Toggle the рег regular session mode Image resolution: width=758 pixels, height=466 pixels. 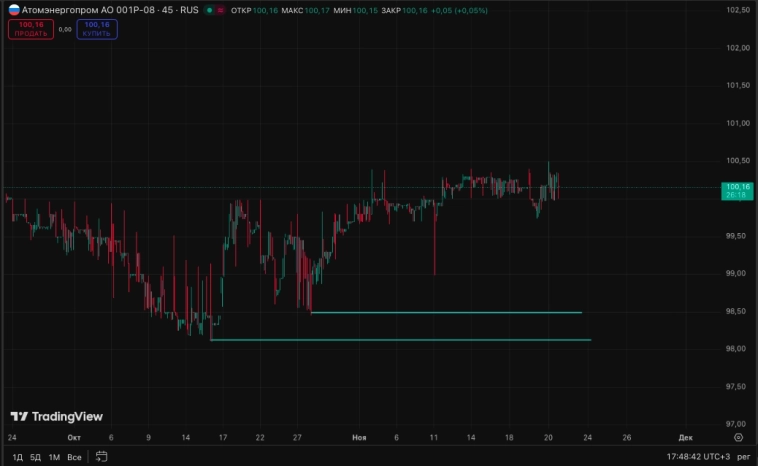[x=743, y=457]
